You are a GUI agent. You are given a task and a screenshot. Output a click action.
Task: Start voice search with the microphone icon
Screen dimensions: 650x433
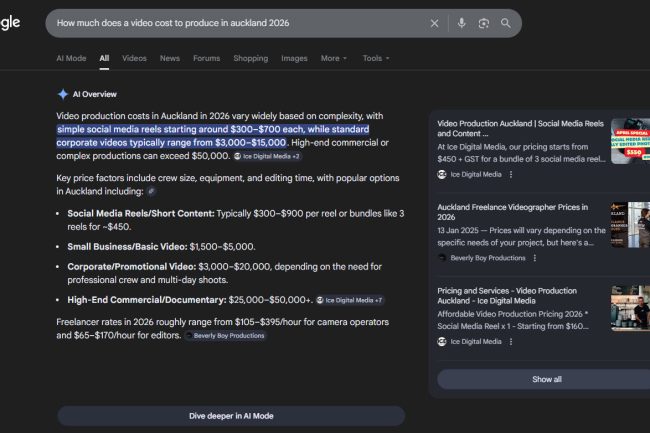461,23
